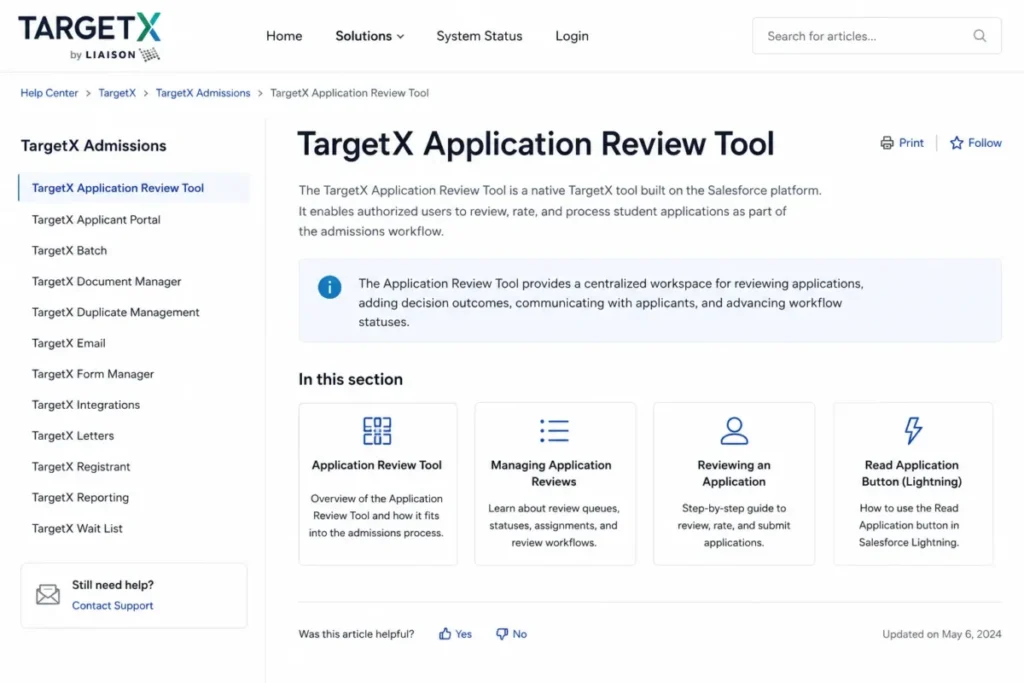1024x683 pixels.
Task: Click the thumbs up icon
Action: (445, 633)
